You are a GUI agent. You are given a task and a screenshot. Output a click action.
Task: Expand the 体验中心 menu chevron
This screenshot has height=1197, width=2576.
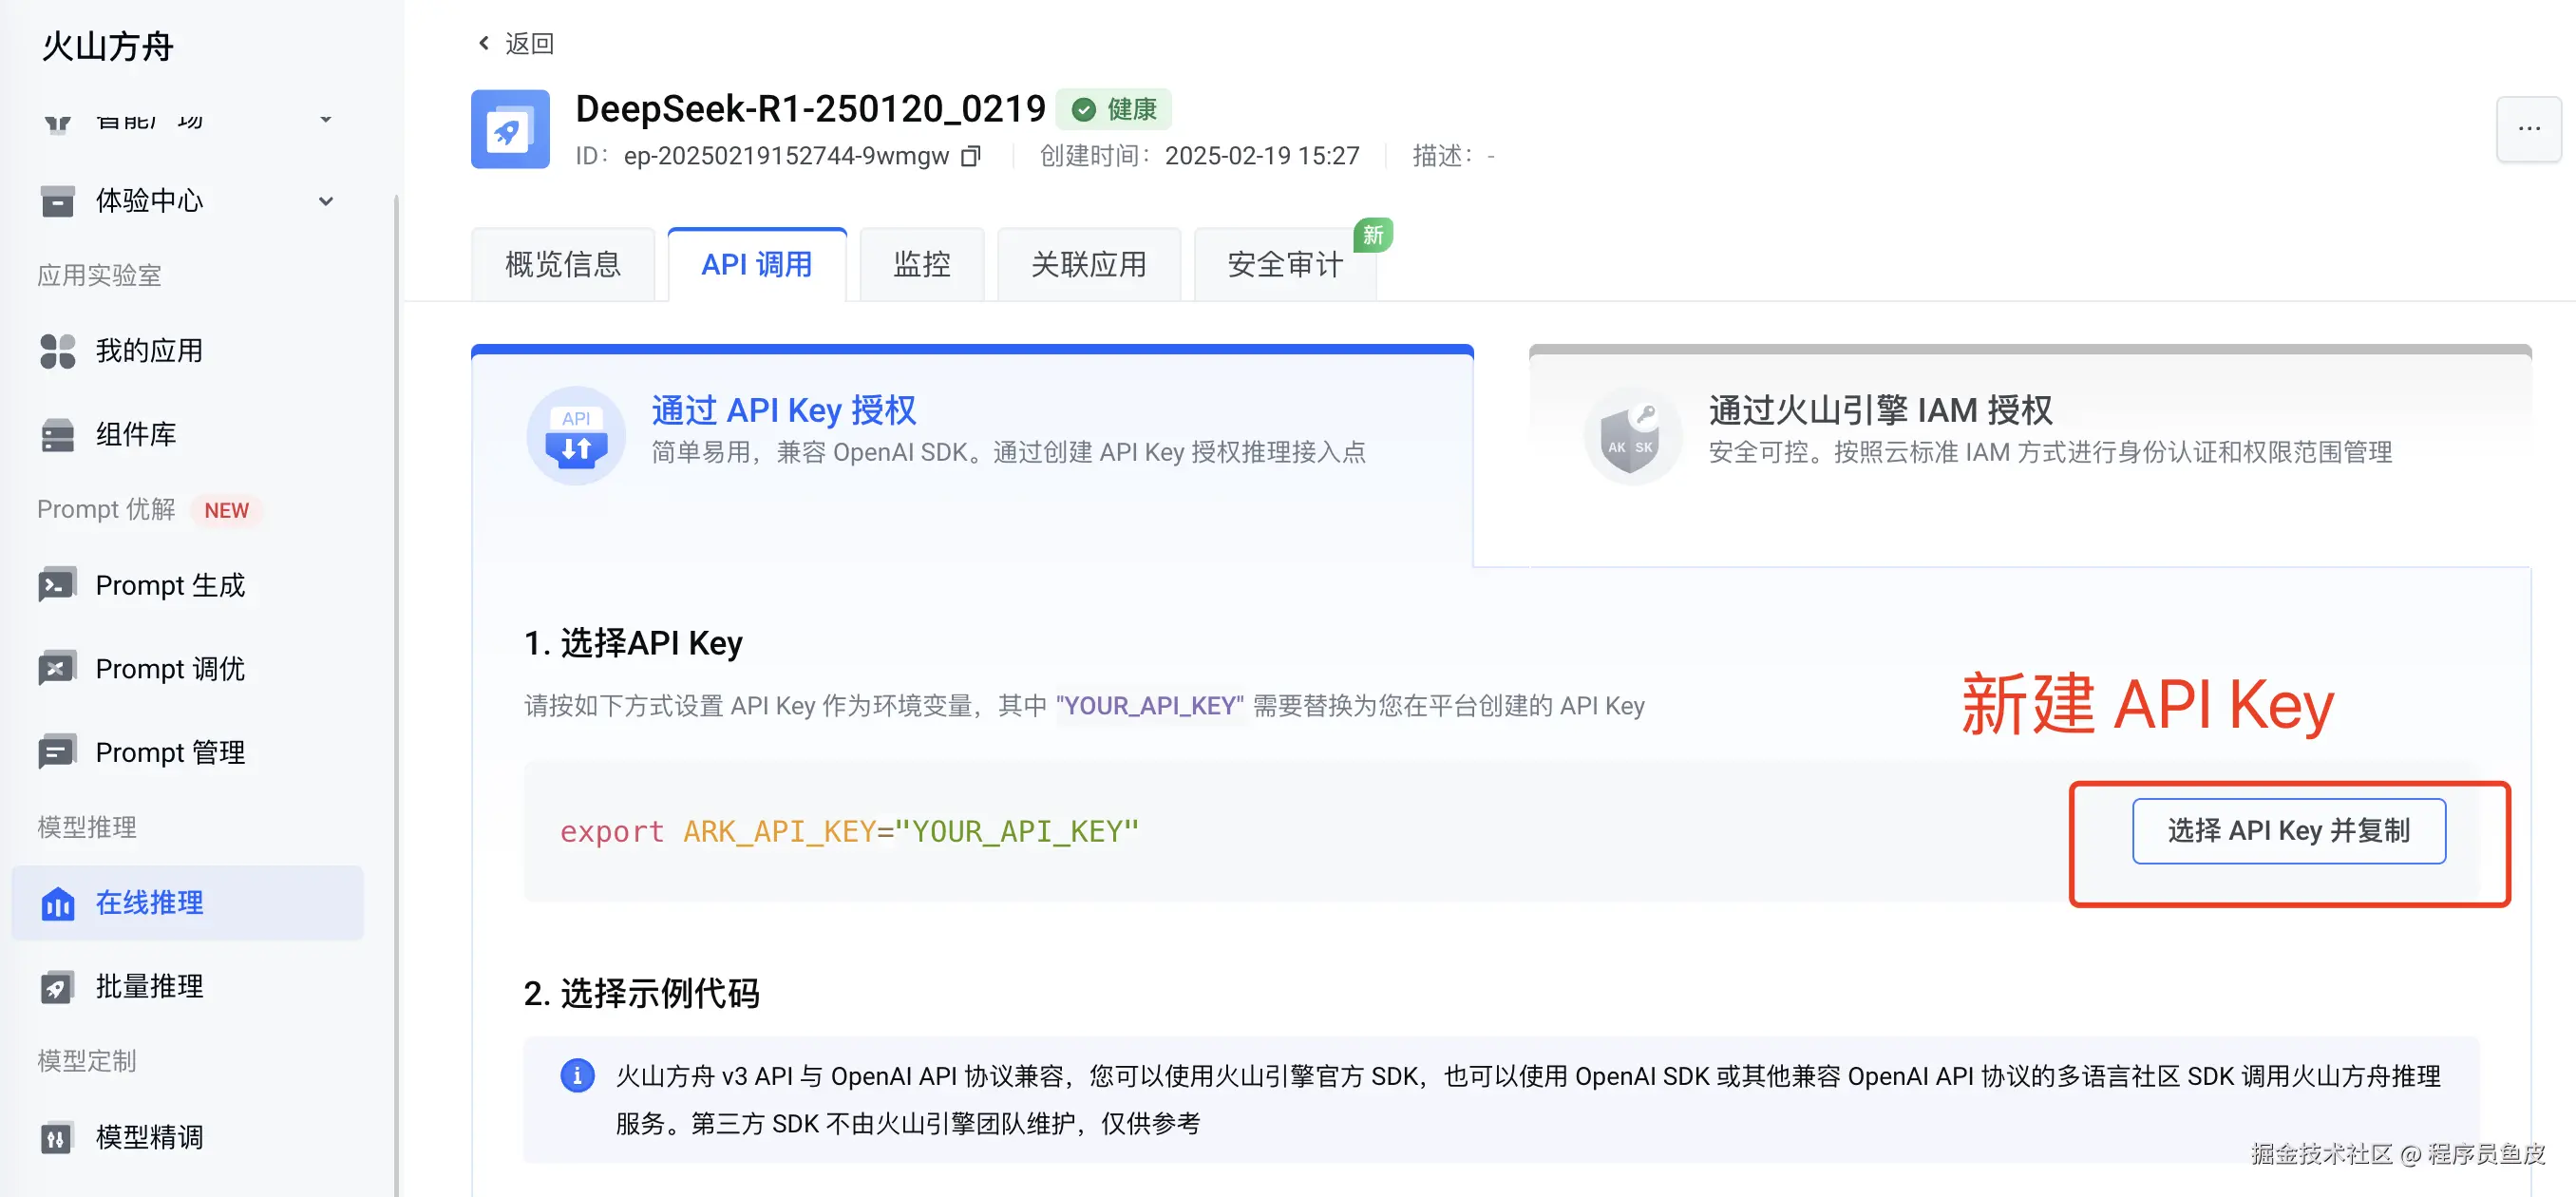coord(326,201)
